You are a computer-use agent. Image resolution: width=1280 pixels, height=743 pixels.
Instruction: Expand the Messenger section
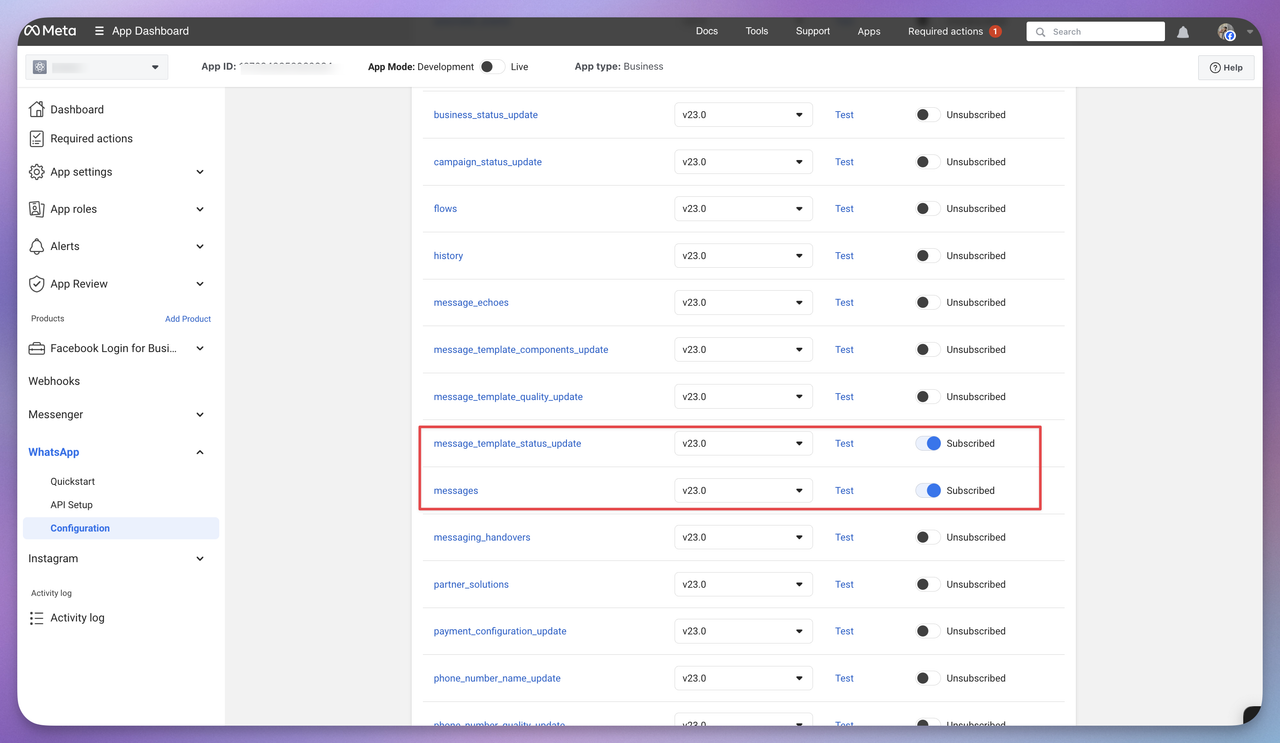200,415
